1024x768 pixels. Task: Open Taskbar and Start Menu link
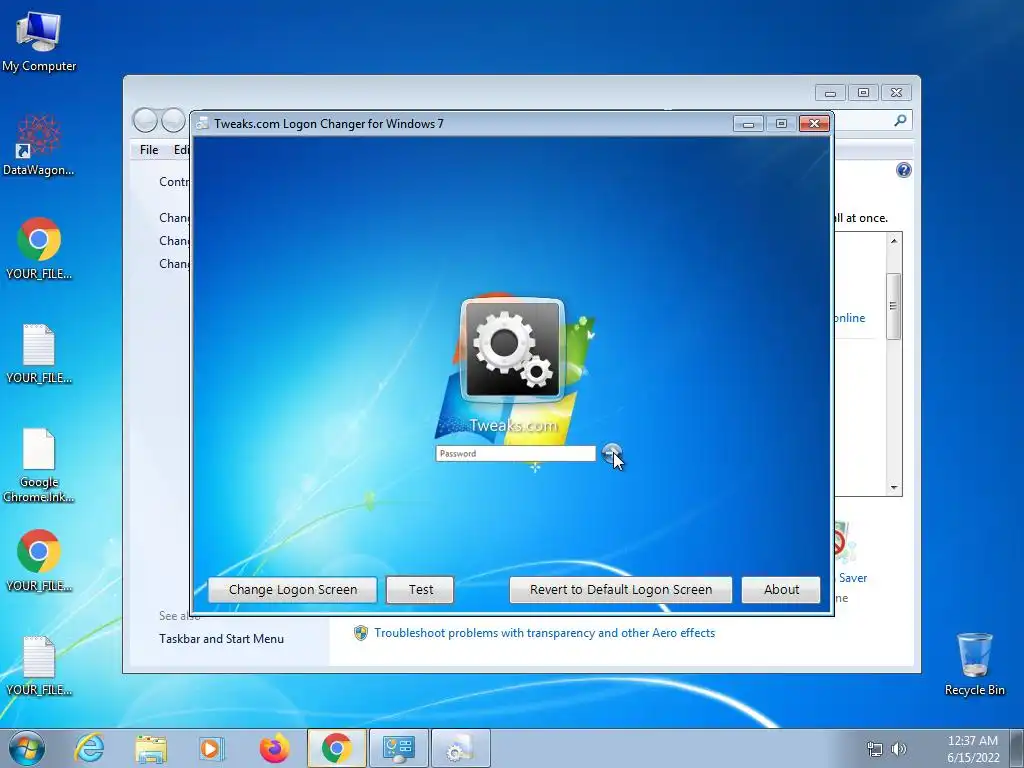pyautogui.click(x=221, y=639)
